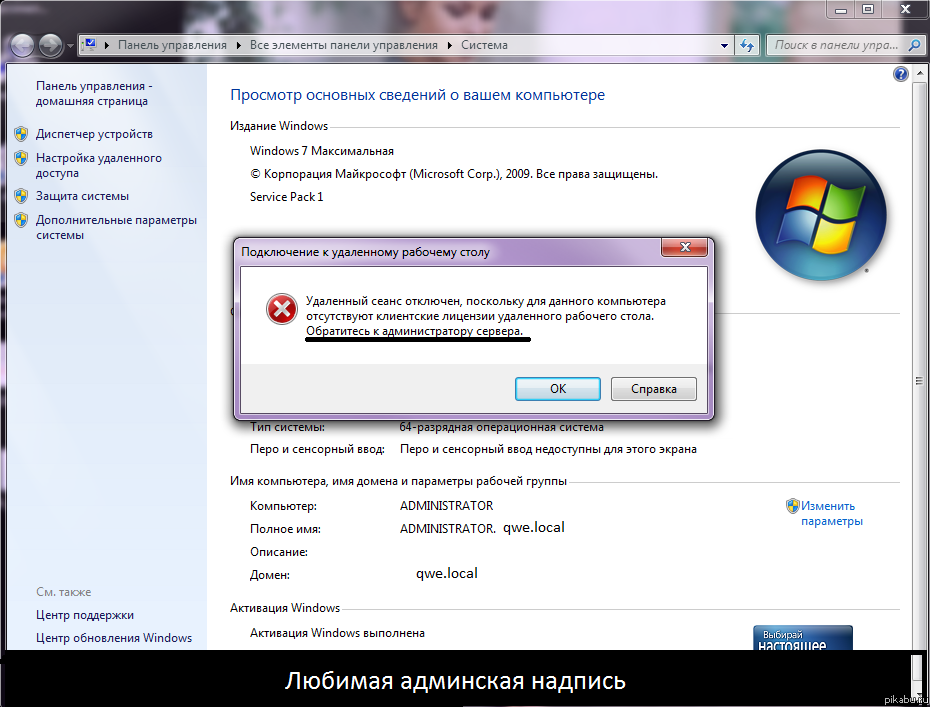Image resolution: width=930 pixels, height=707 pixels.
Task: Select the Система breadcrumb segment
Action: point(484,45)
